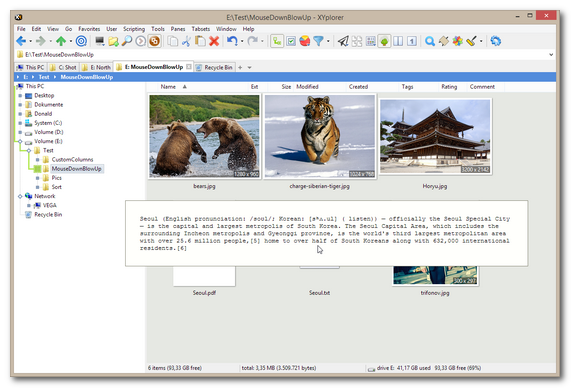Click the E: breadcrumb segment

pos(25,77)
